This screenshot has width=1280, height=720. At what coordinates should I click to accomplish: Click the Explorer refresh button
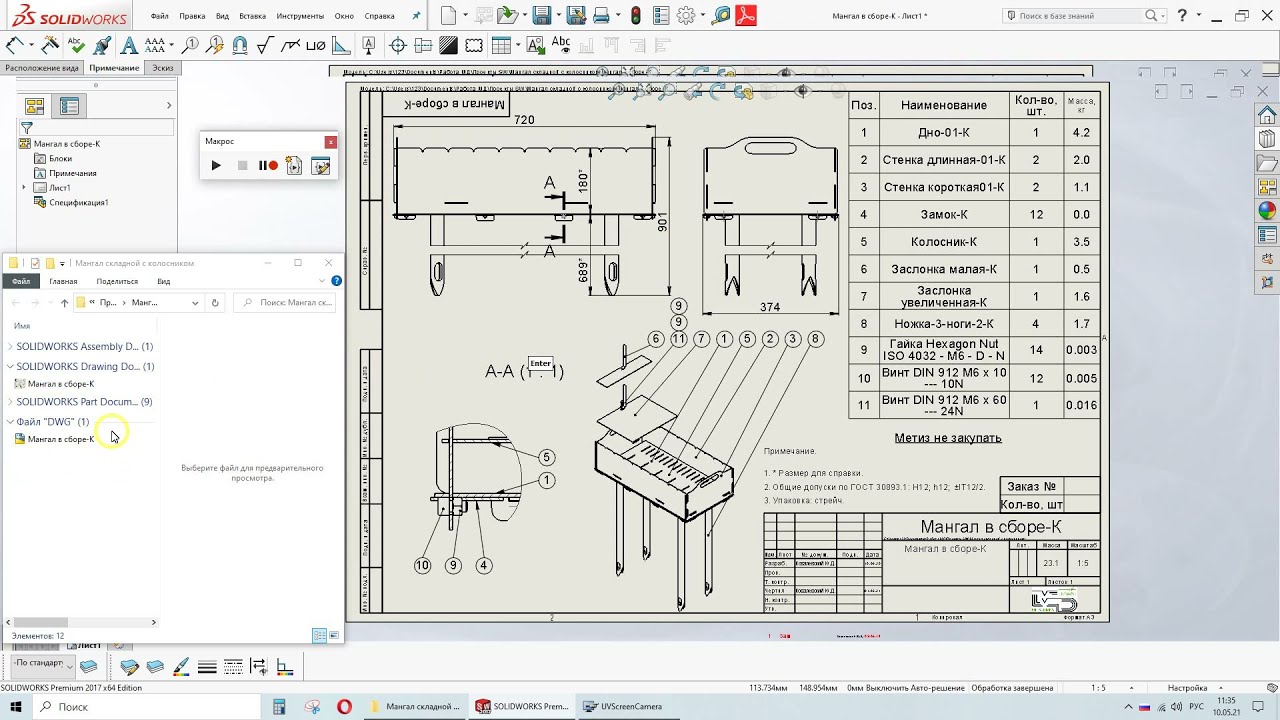[x=214, y=302]
